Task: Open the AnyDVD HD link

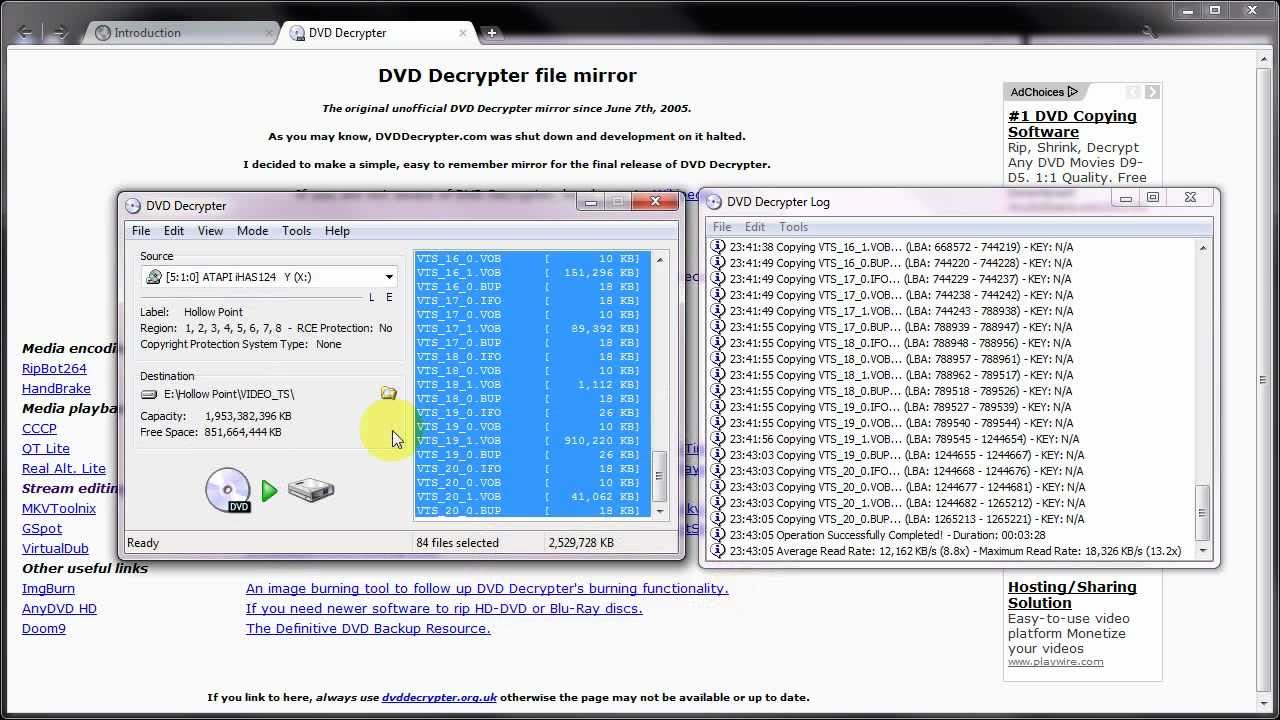Action: pos(59,609)
